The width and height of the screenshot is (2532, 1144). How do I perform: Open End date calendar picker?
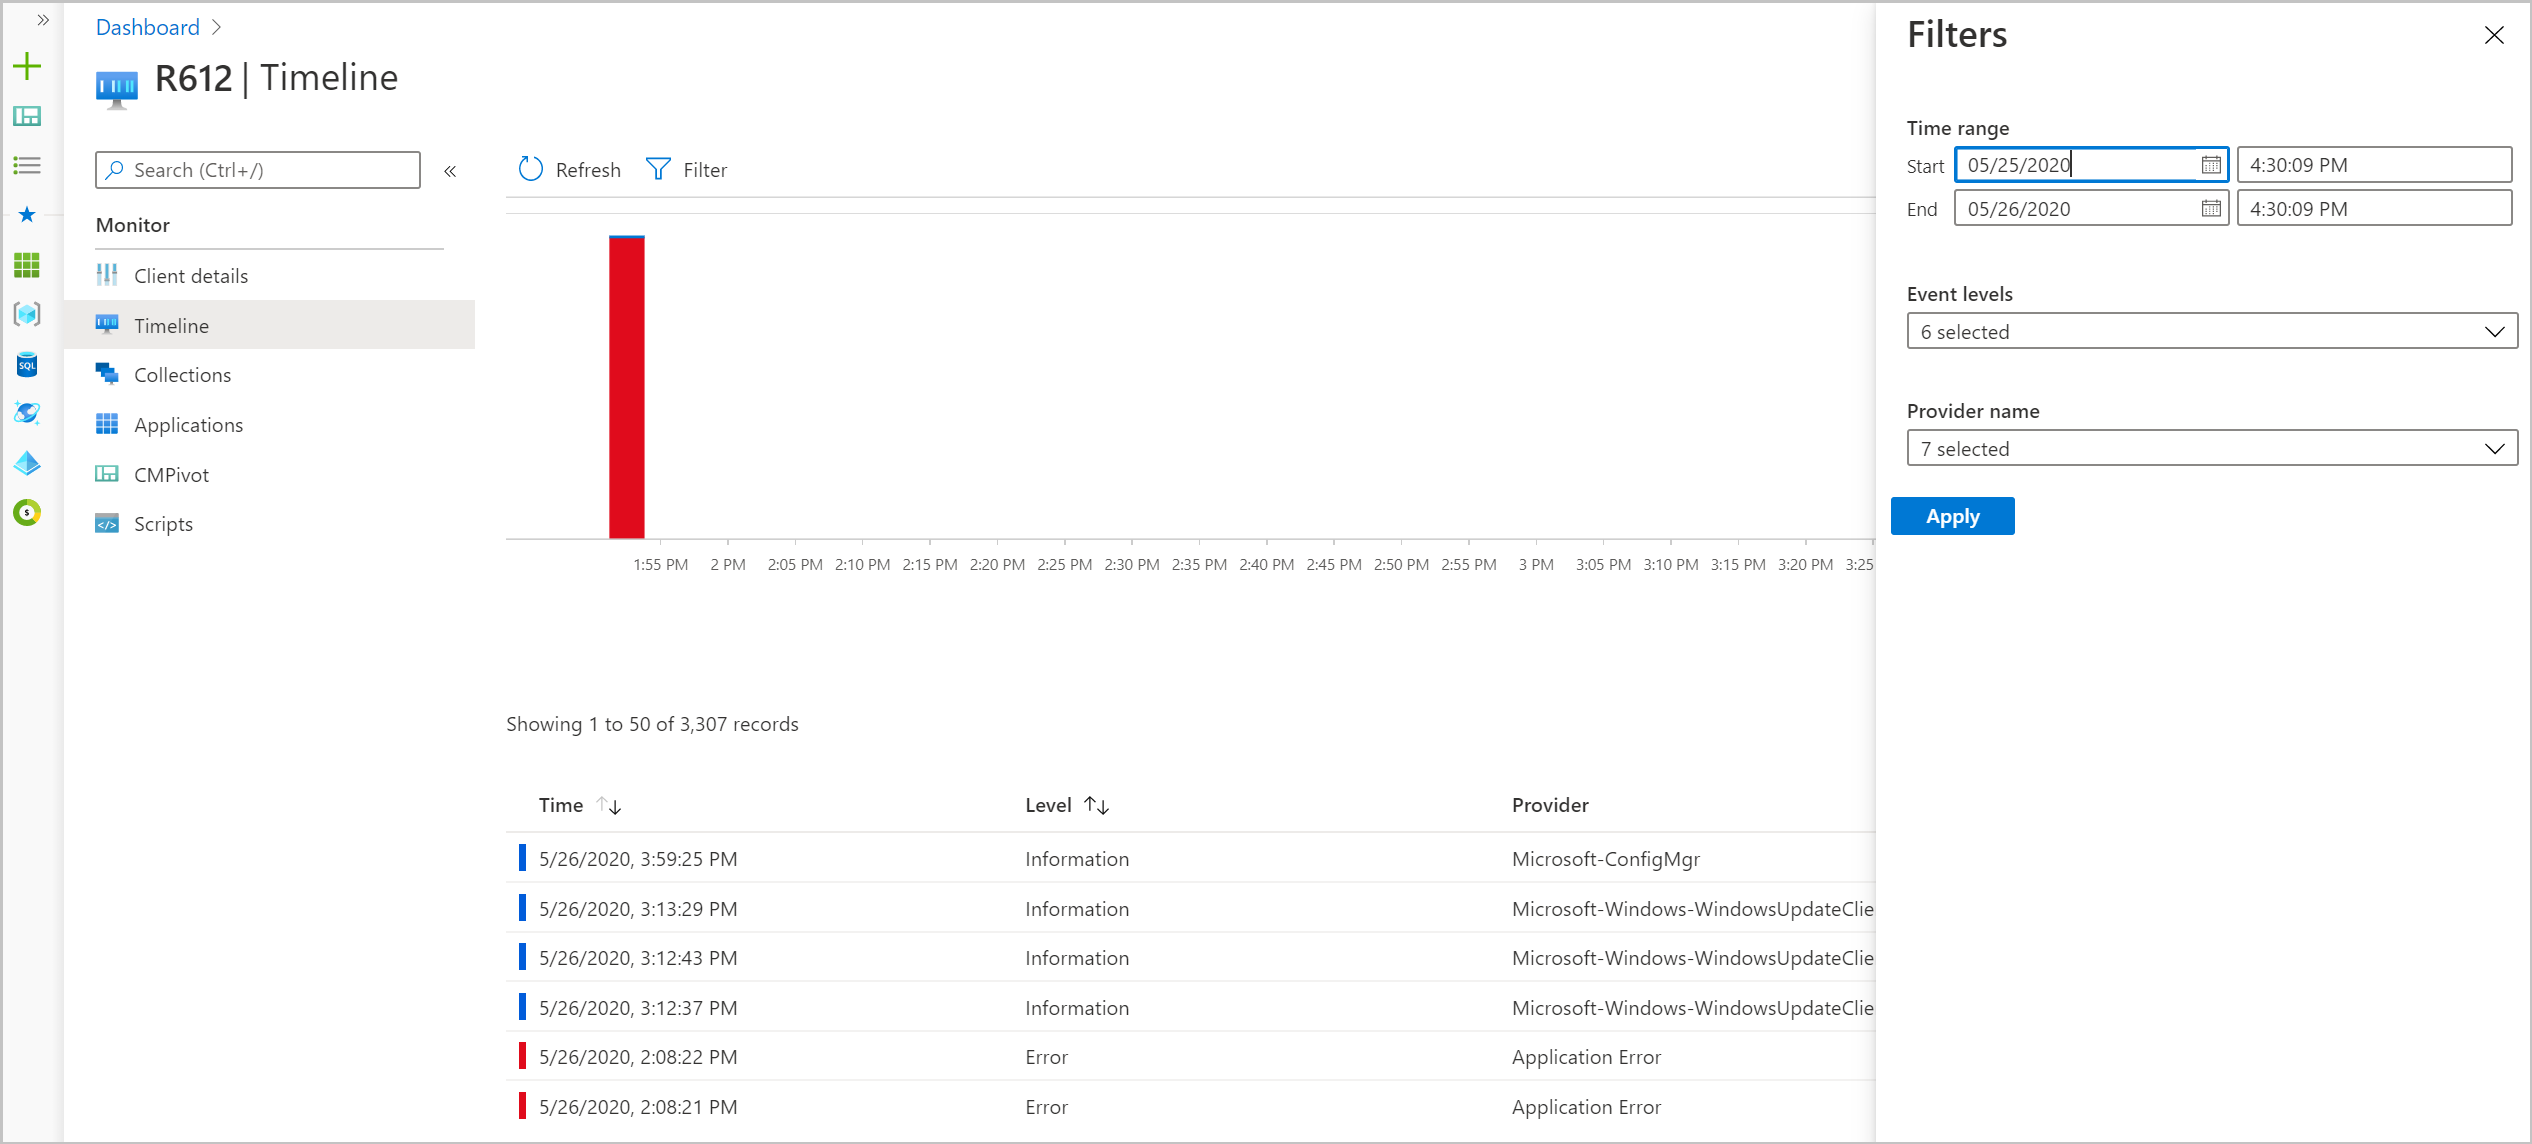2210,208
